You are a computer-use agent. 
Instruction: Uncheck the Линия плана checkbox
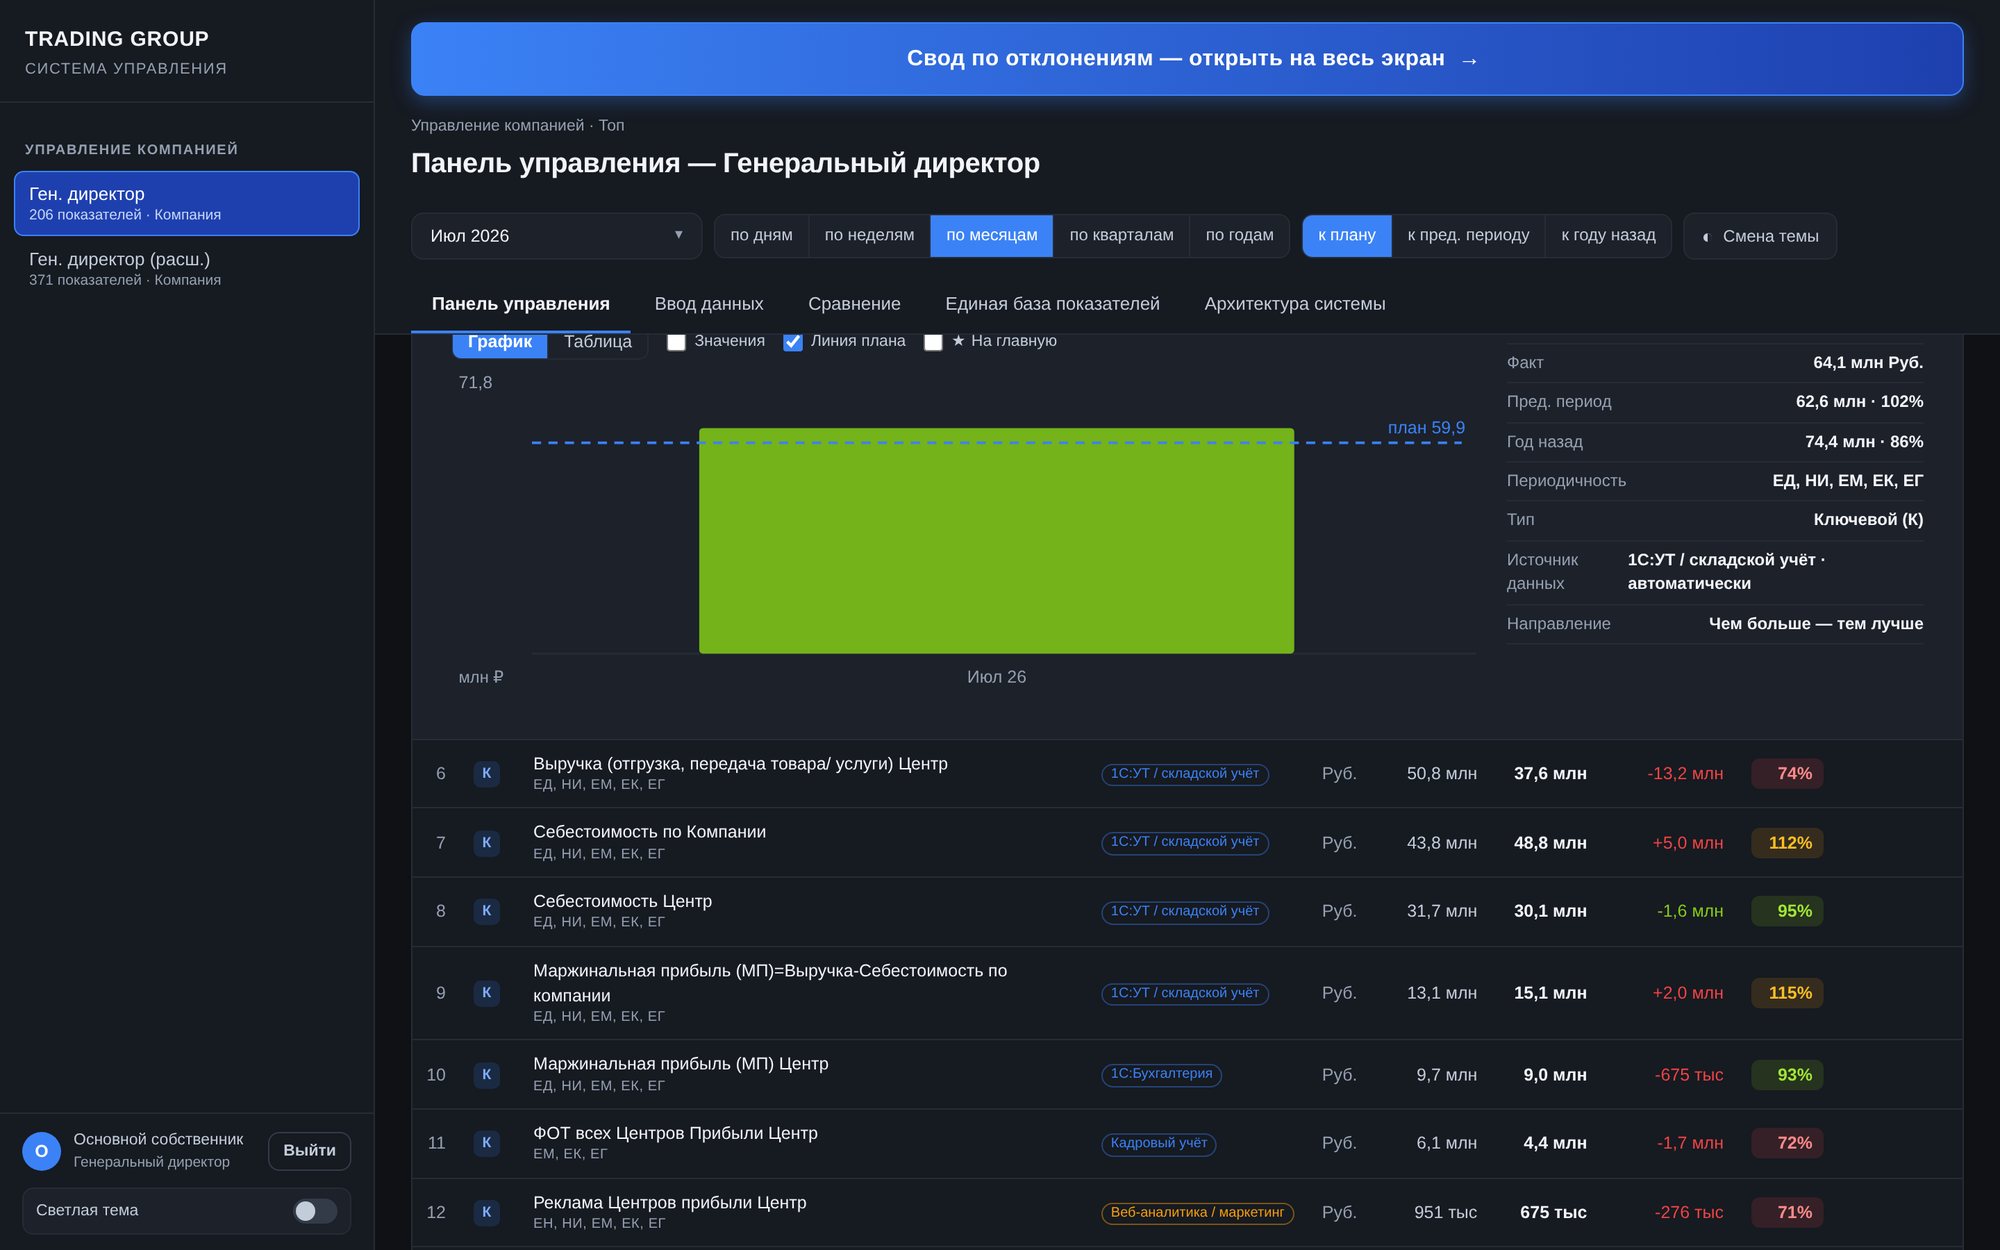792,342
